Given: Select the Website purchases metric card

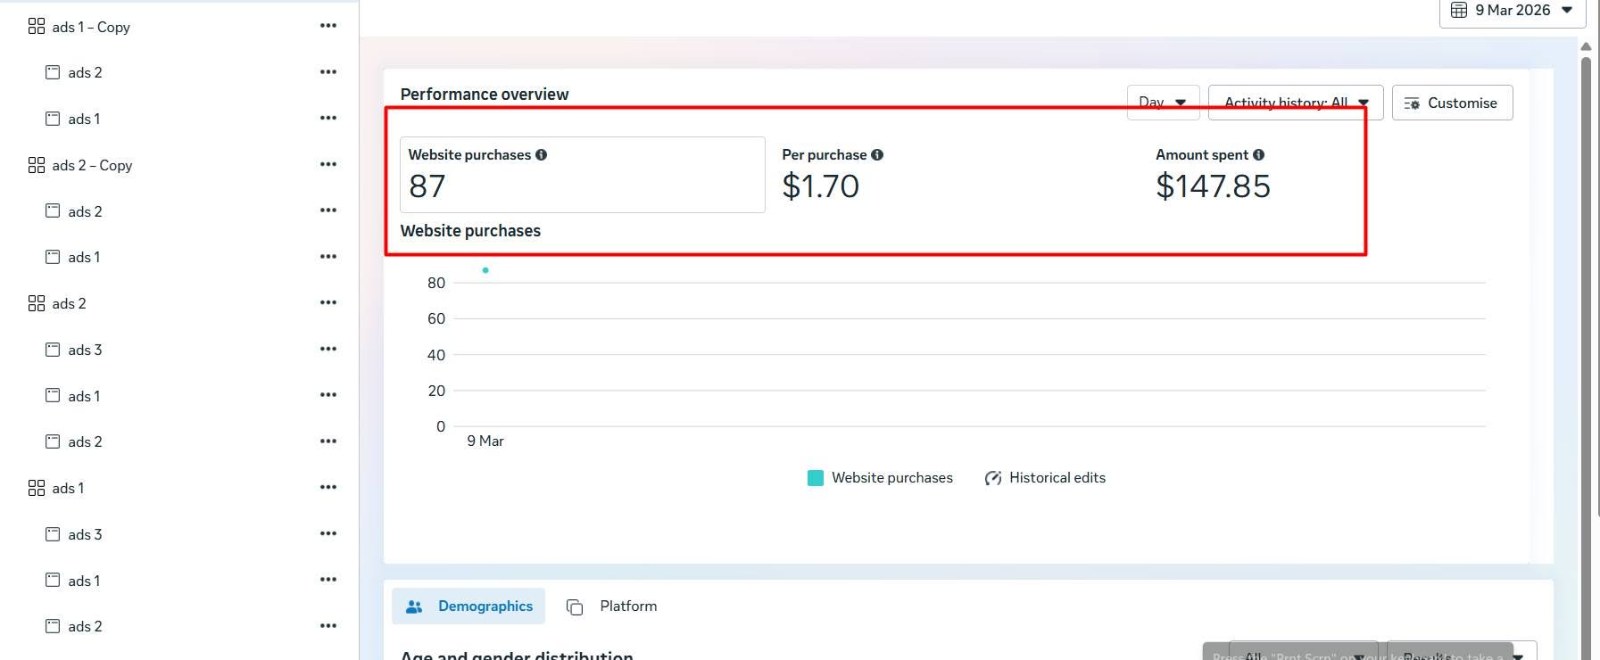Looking at the screenshot, I should pos(583,174).
